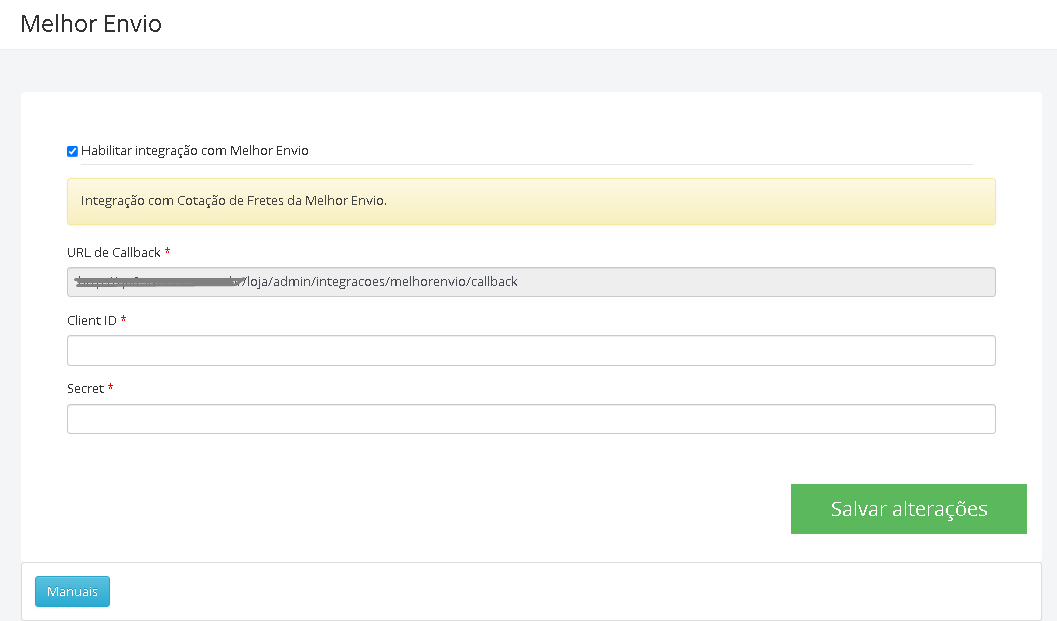The height and width of the screenshot is (621, 1057).
Task: Click the Melhor Envio page title
Action: click(x=91, y=24)
